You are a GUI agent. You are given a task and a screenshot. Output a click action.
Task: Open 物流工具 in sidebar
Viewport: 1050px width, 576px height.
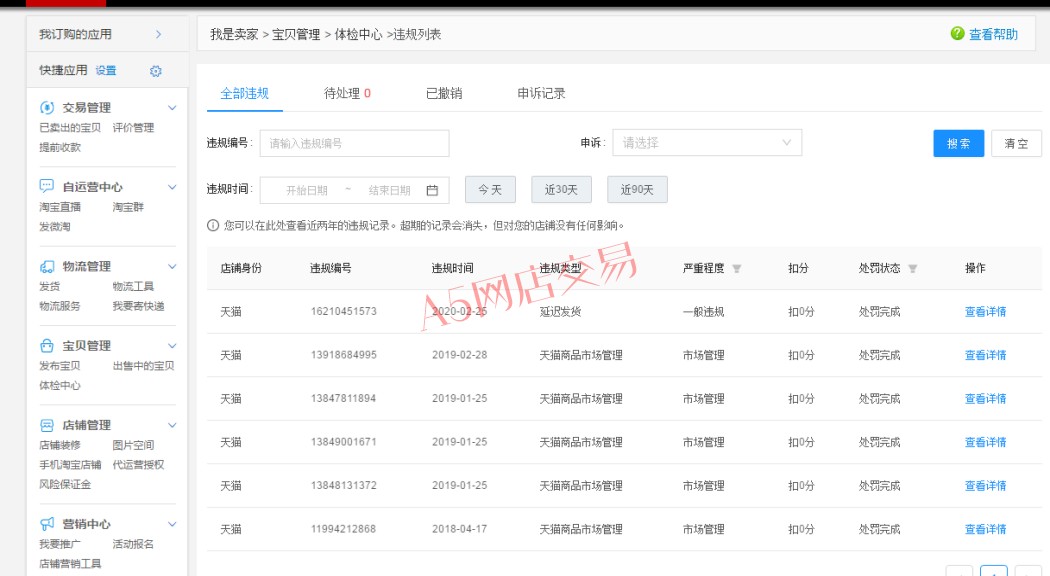(133, 286)
